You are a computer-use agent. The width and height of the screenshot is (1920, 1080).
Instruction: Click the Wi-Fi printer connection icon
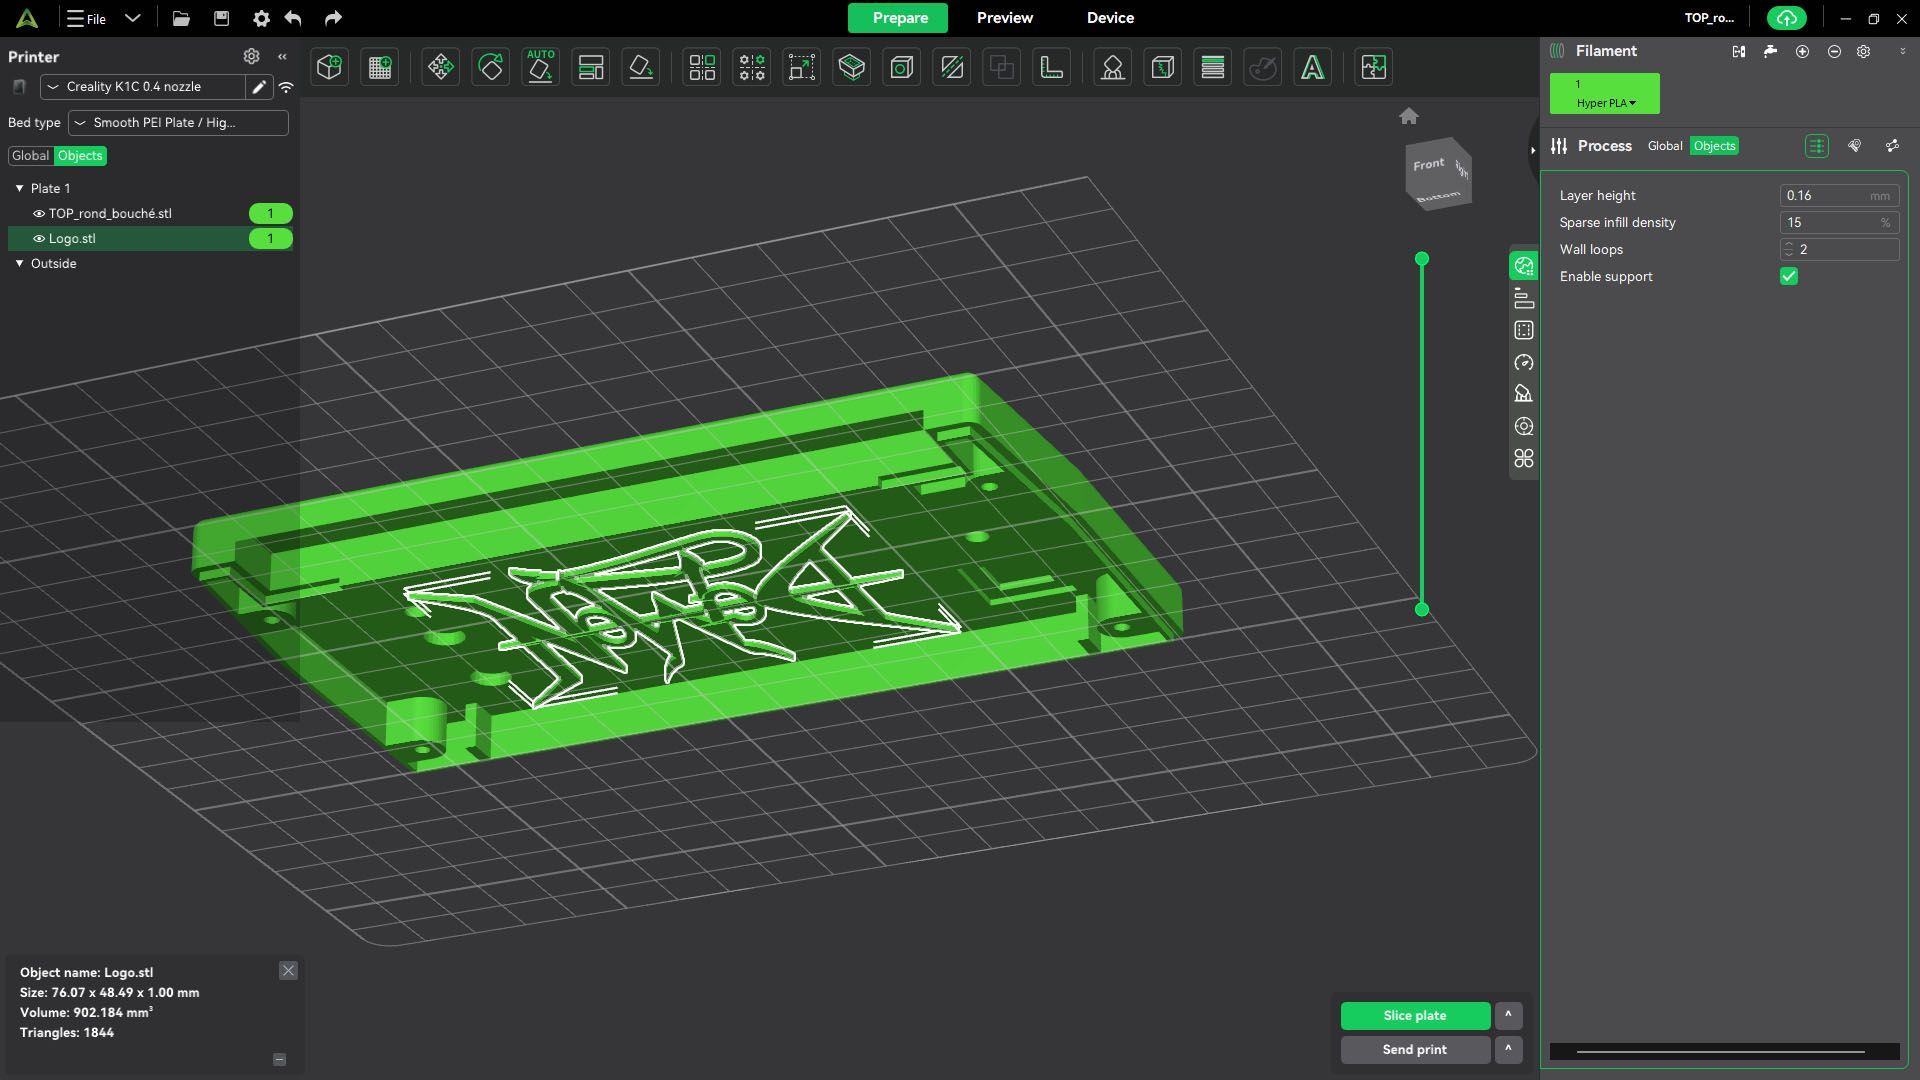286,87
